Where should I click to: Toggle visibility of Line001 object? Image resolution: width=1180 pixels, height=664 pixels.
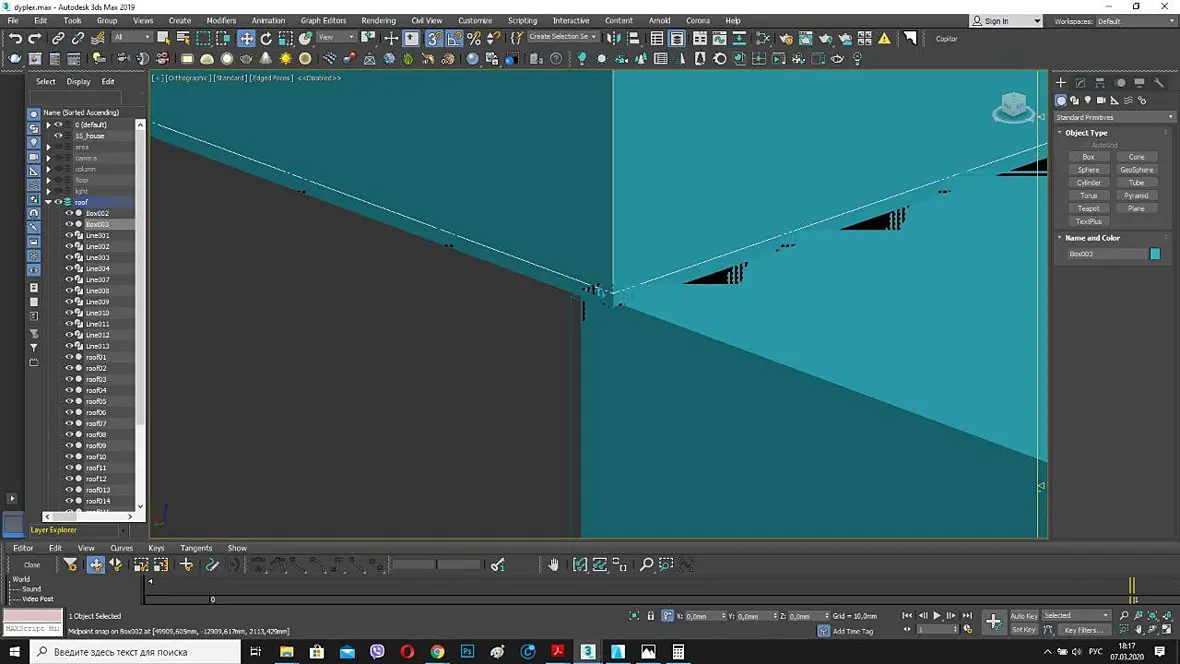tap(69, 235)
